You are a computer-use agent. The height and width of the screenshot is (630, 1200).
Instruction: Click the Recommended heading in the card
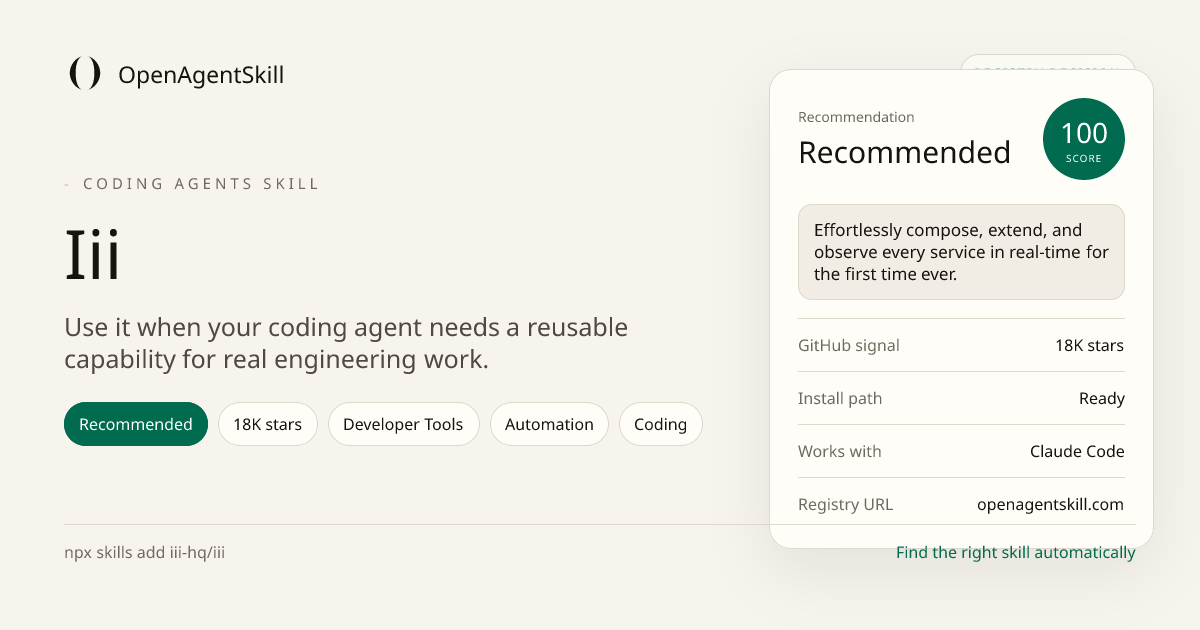pyautogui.click(x=904, y=152)
